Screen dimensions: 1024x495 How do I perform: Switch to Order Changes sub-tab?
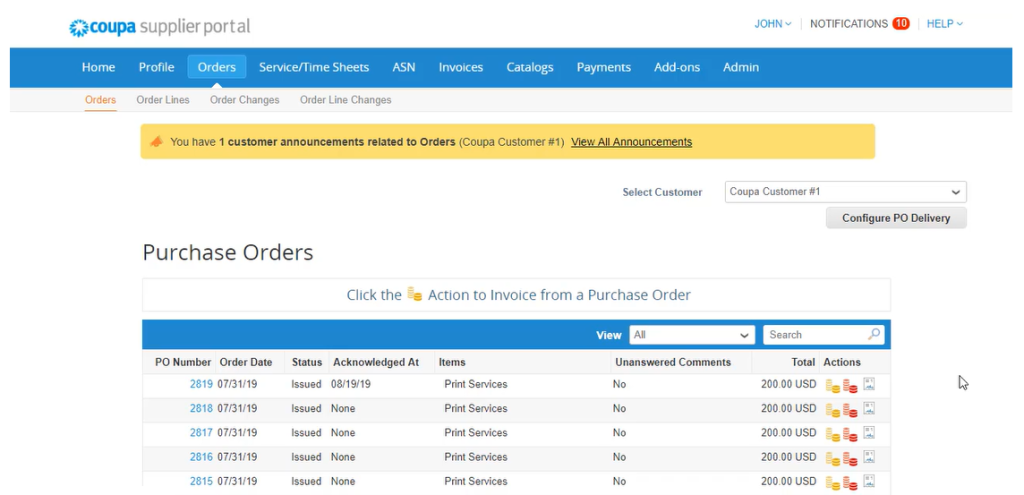pyautogui.click(x=245, y=100)
